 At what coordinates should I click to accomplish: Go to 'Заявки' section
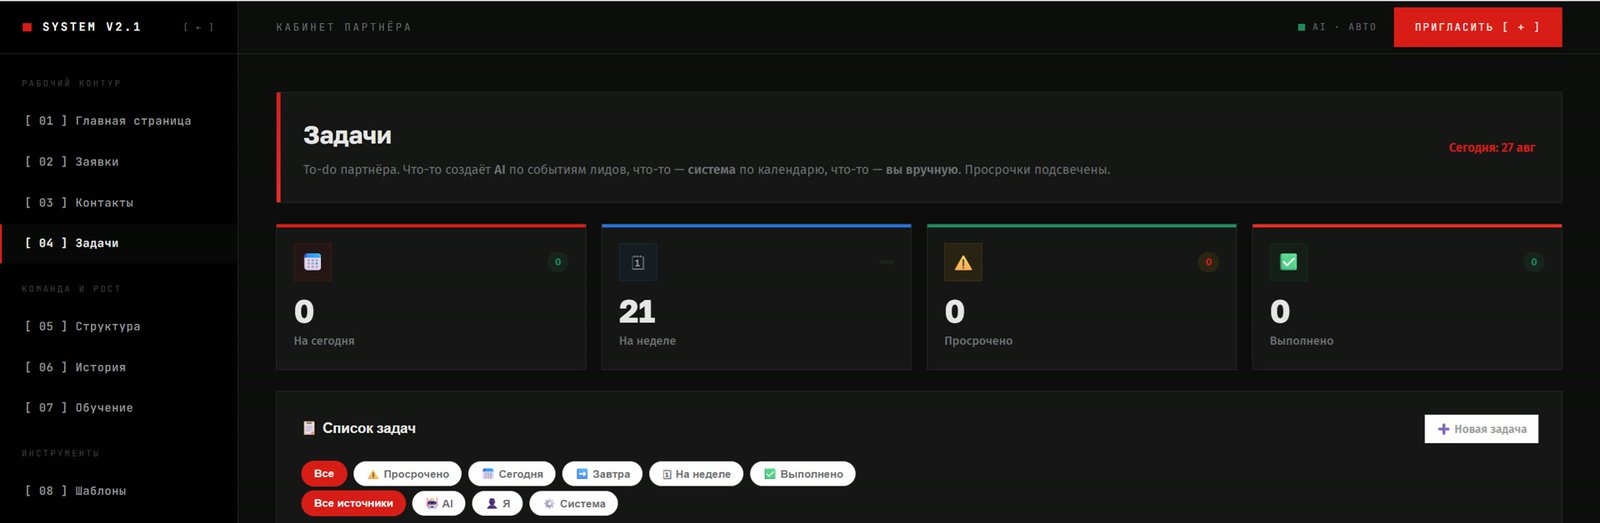coord(119,162)
